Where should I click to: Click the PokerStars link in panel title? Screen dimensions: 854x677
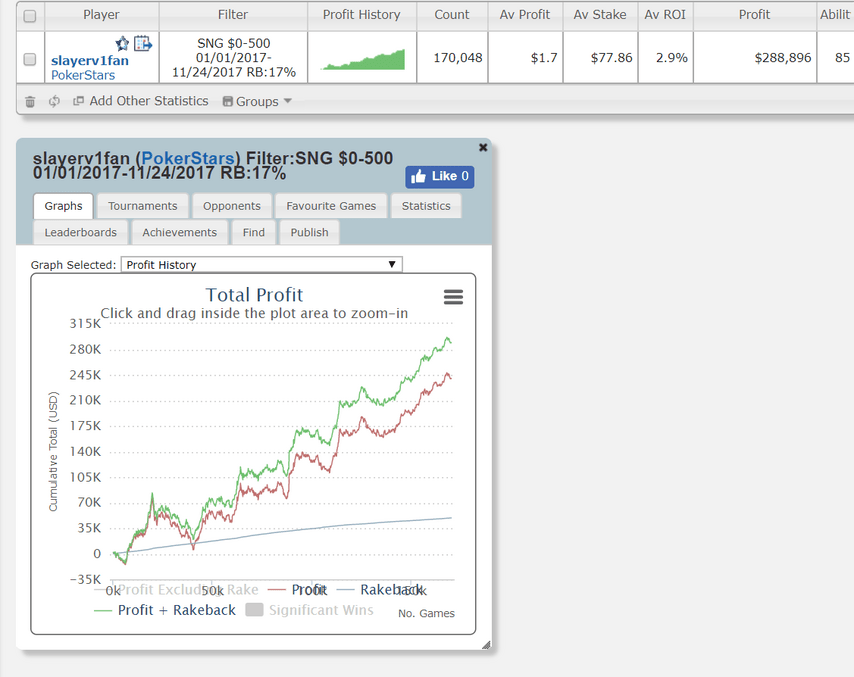(188, 158)
